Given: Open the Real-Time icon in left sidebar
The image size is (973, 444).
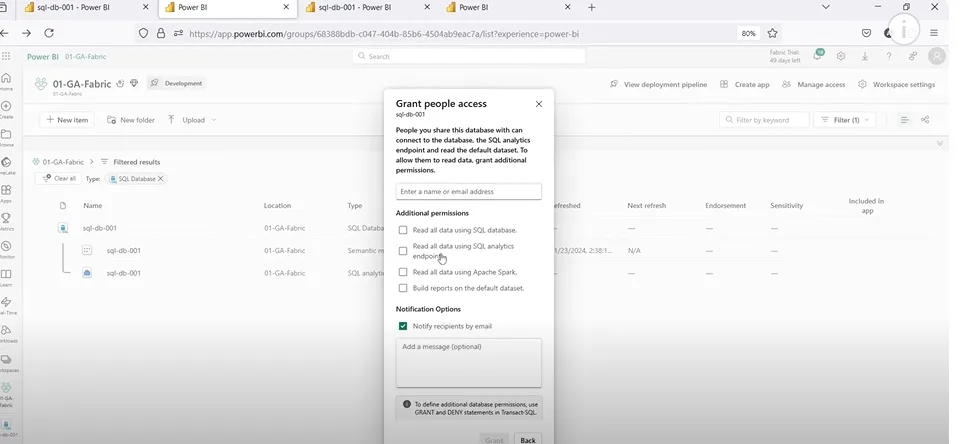Looking at the screenshot, I should [x=6, y=304].
